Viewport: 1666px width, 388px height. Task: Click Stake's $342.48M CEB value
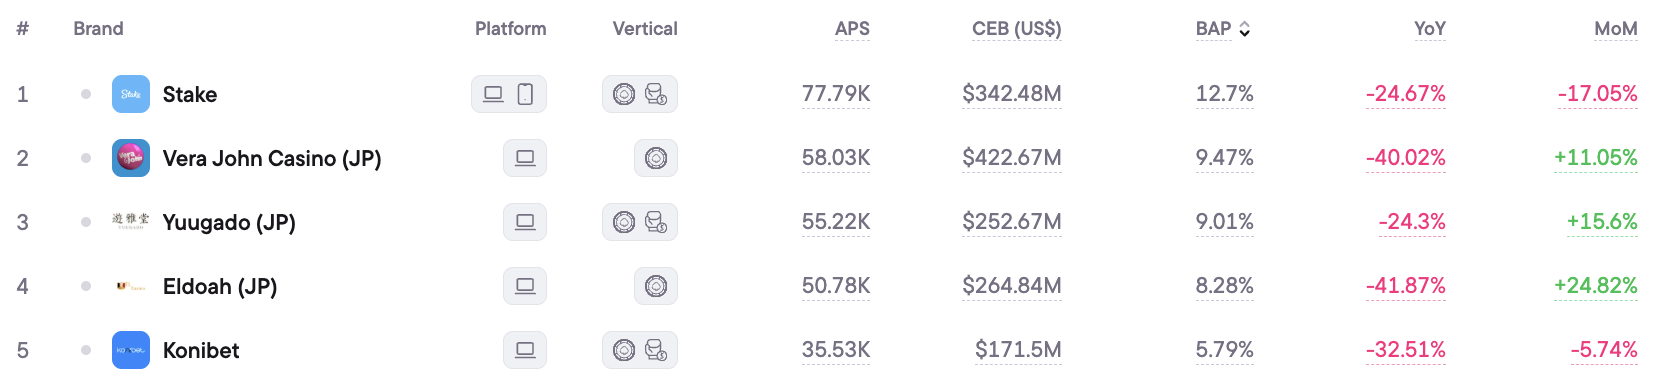tap(1012, 94)
